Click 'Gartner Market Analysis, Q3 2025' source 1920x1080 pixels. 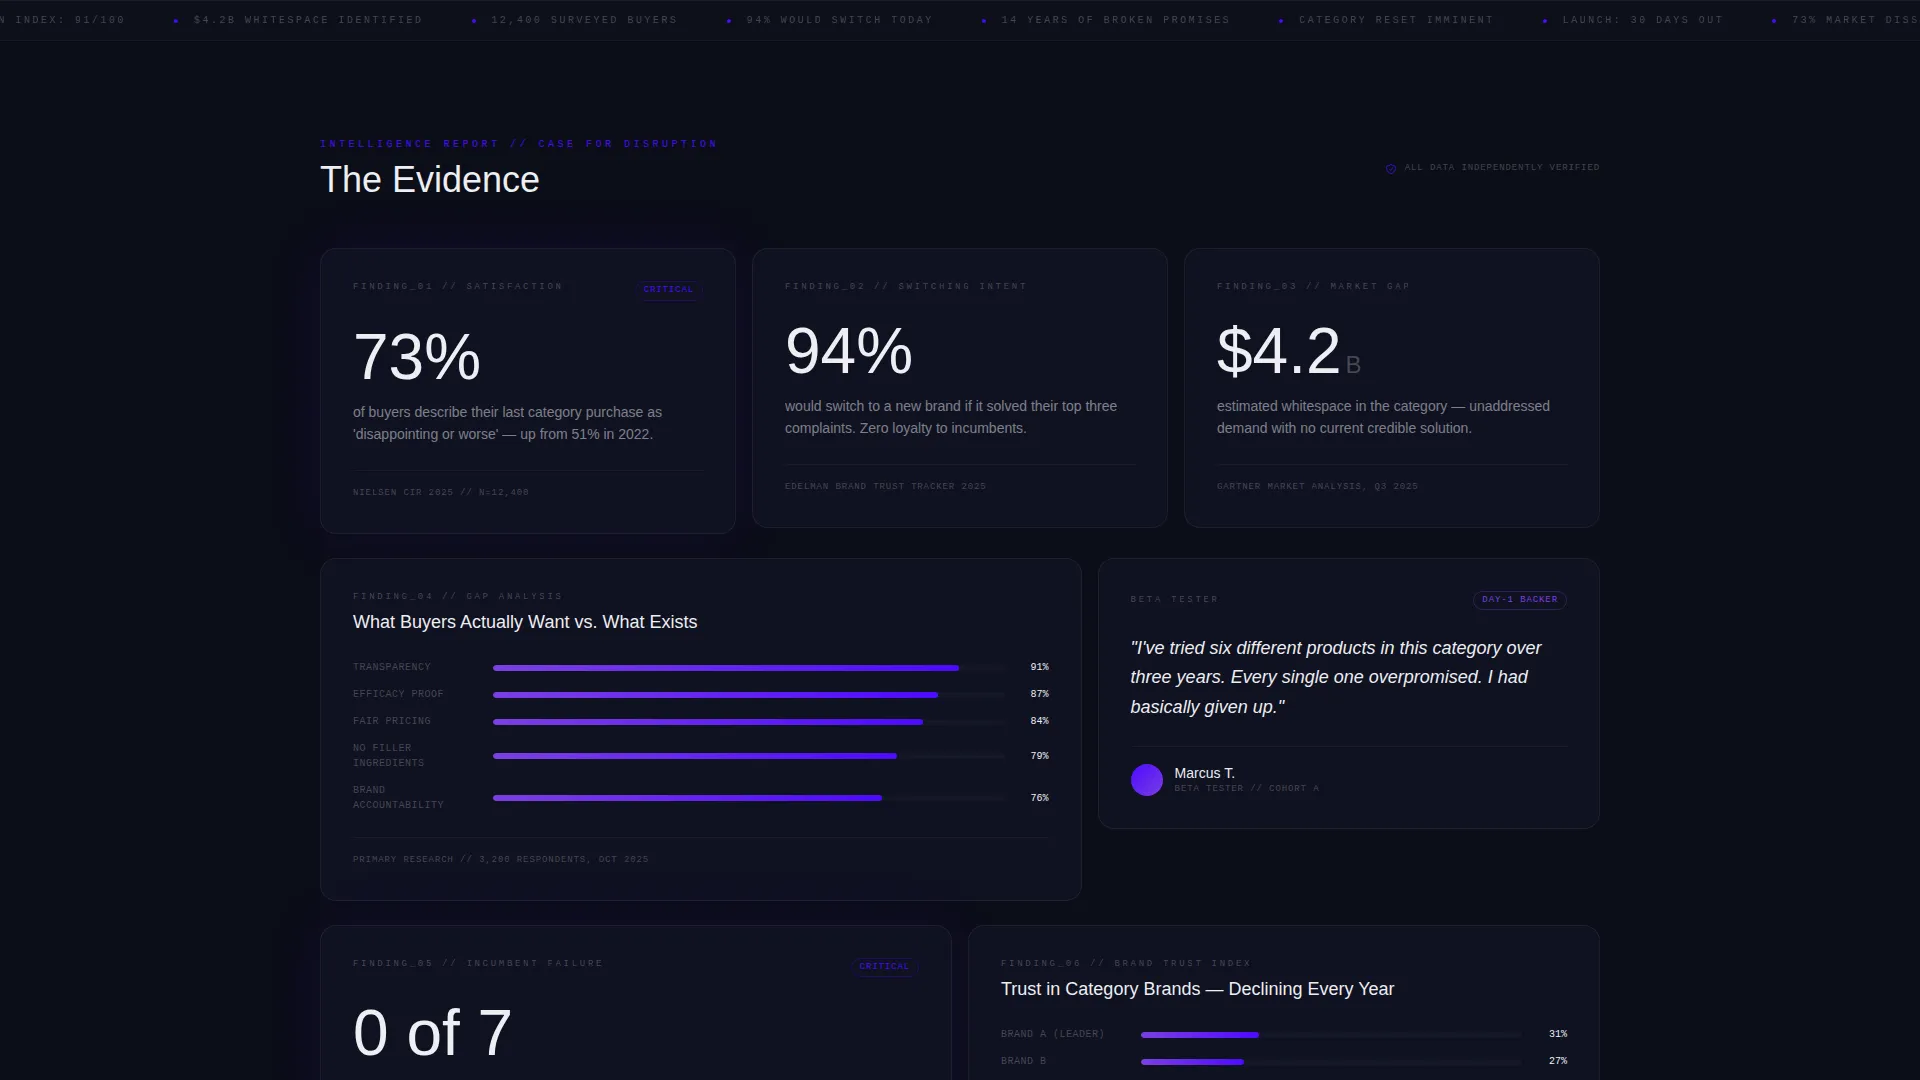coord(1317,486)
